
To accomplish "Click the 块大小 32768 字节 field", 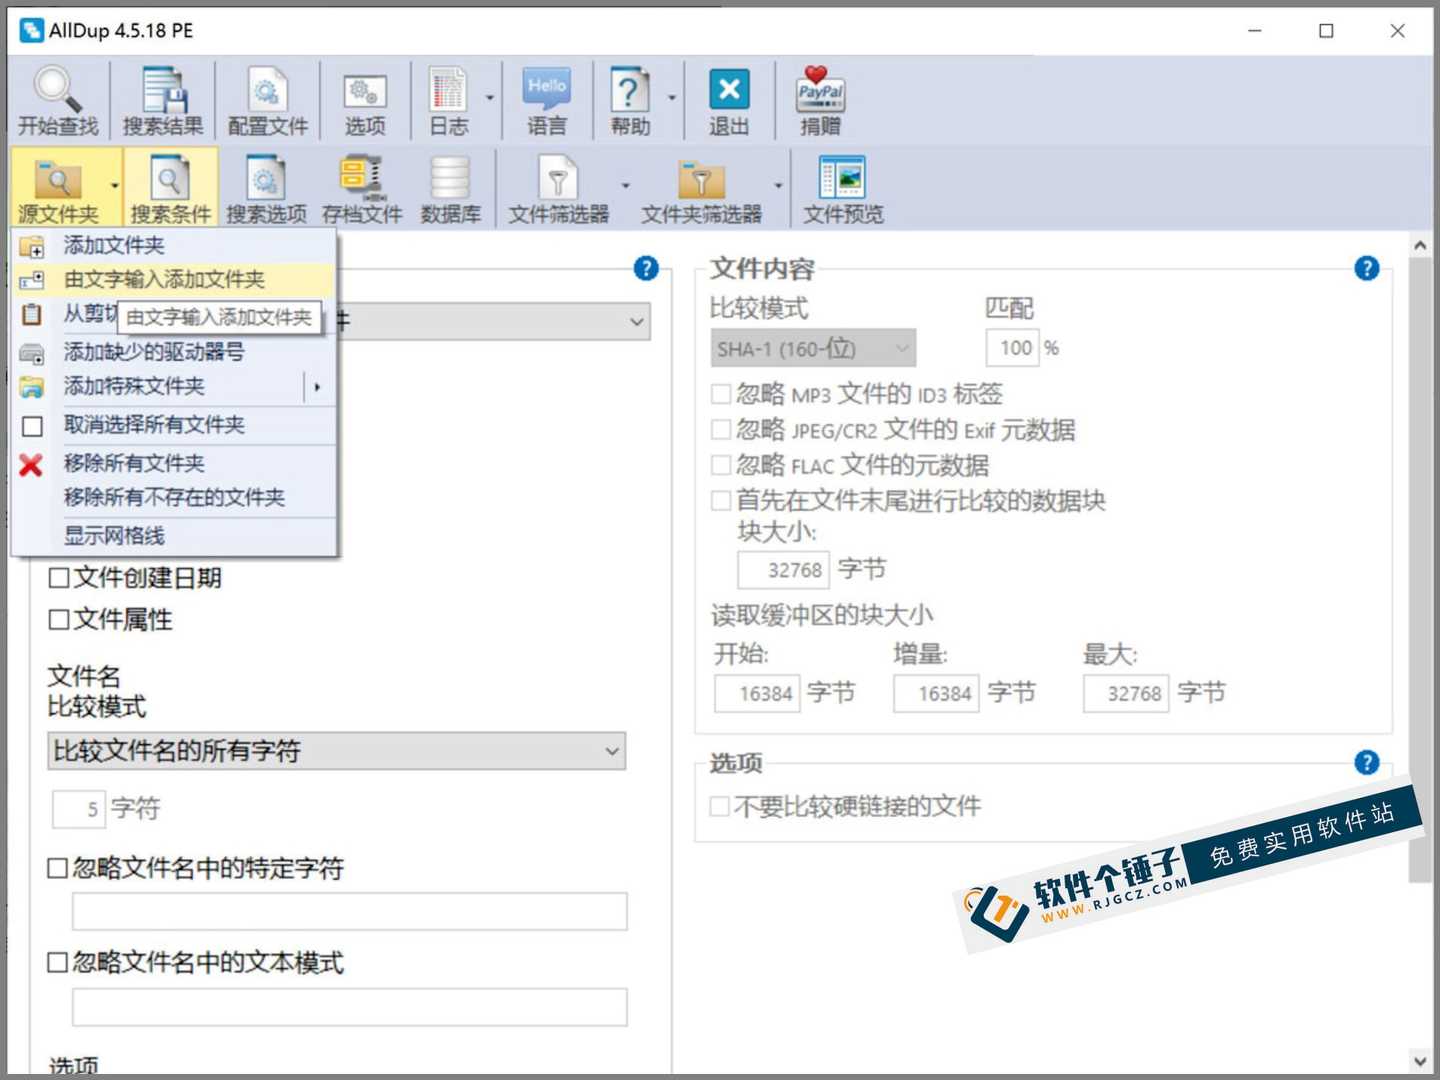I will (x=783, y=570).
